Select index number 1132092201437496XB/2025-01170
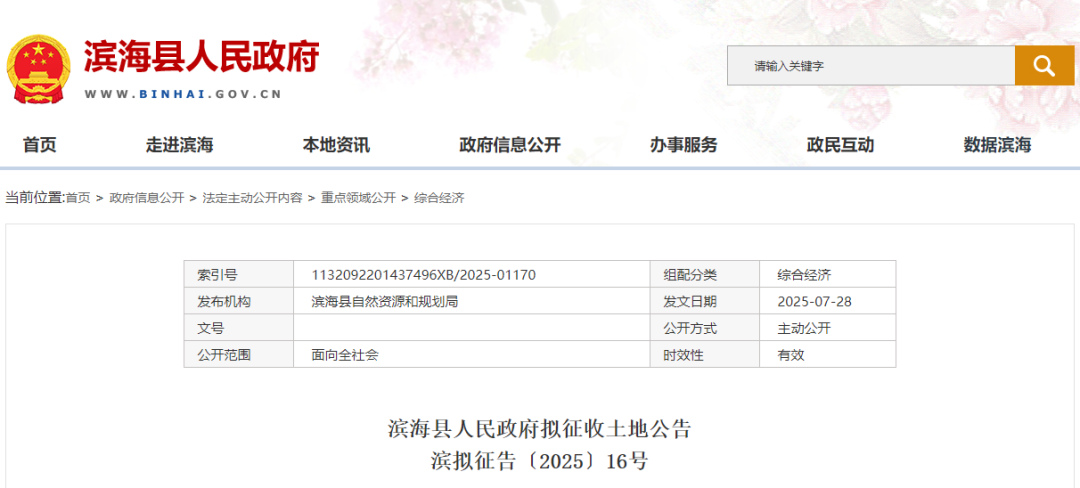Image resolution: width=1080 pixels, height=488 pixels. [424, 275]
